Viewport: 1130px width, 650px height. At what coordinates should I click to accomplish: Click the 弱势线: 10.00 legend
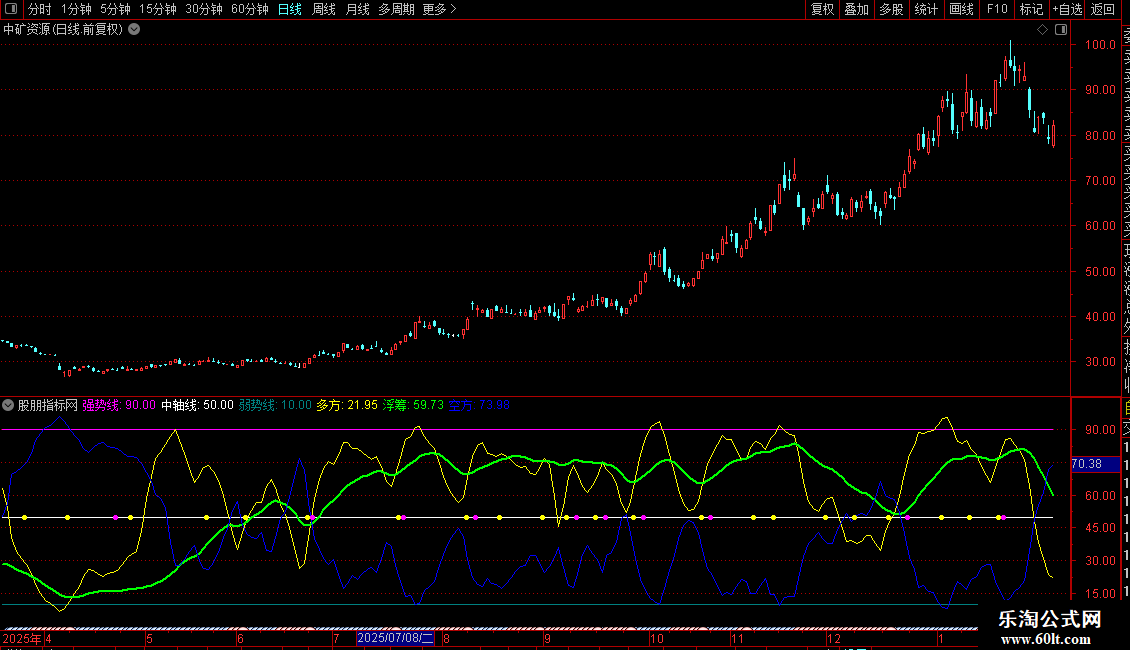(x=275, y=405)
